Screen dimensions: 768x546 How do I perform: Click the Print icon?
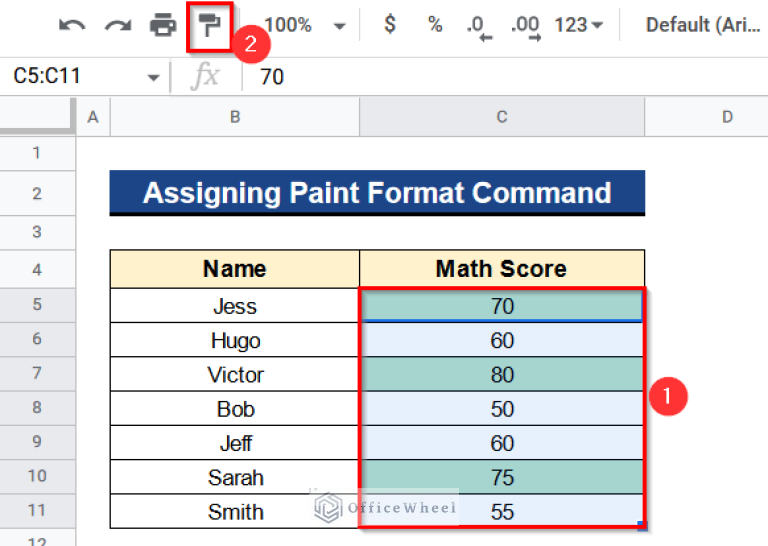pyautogui.click(x=163, y=26)
